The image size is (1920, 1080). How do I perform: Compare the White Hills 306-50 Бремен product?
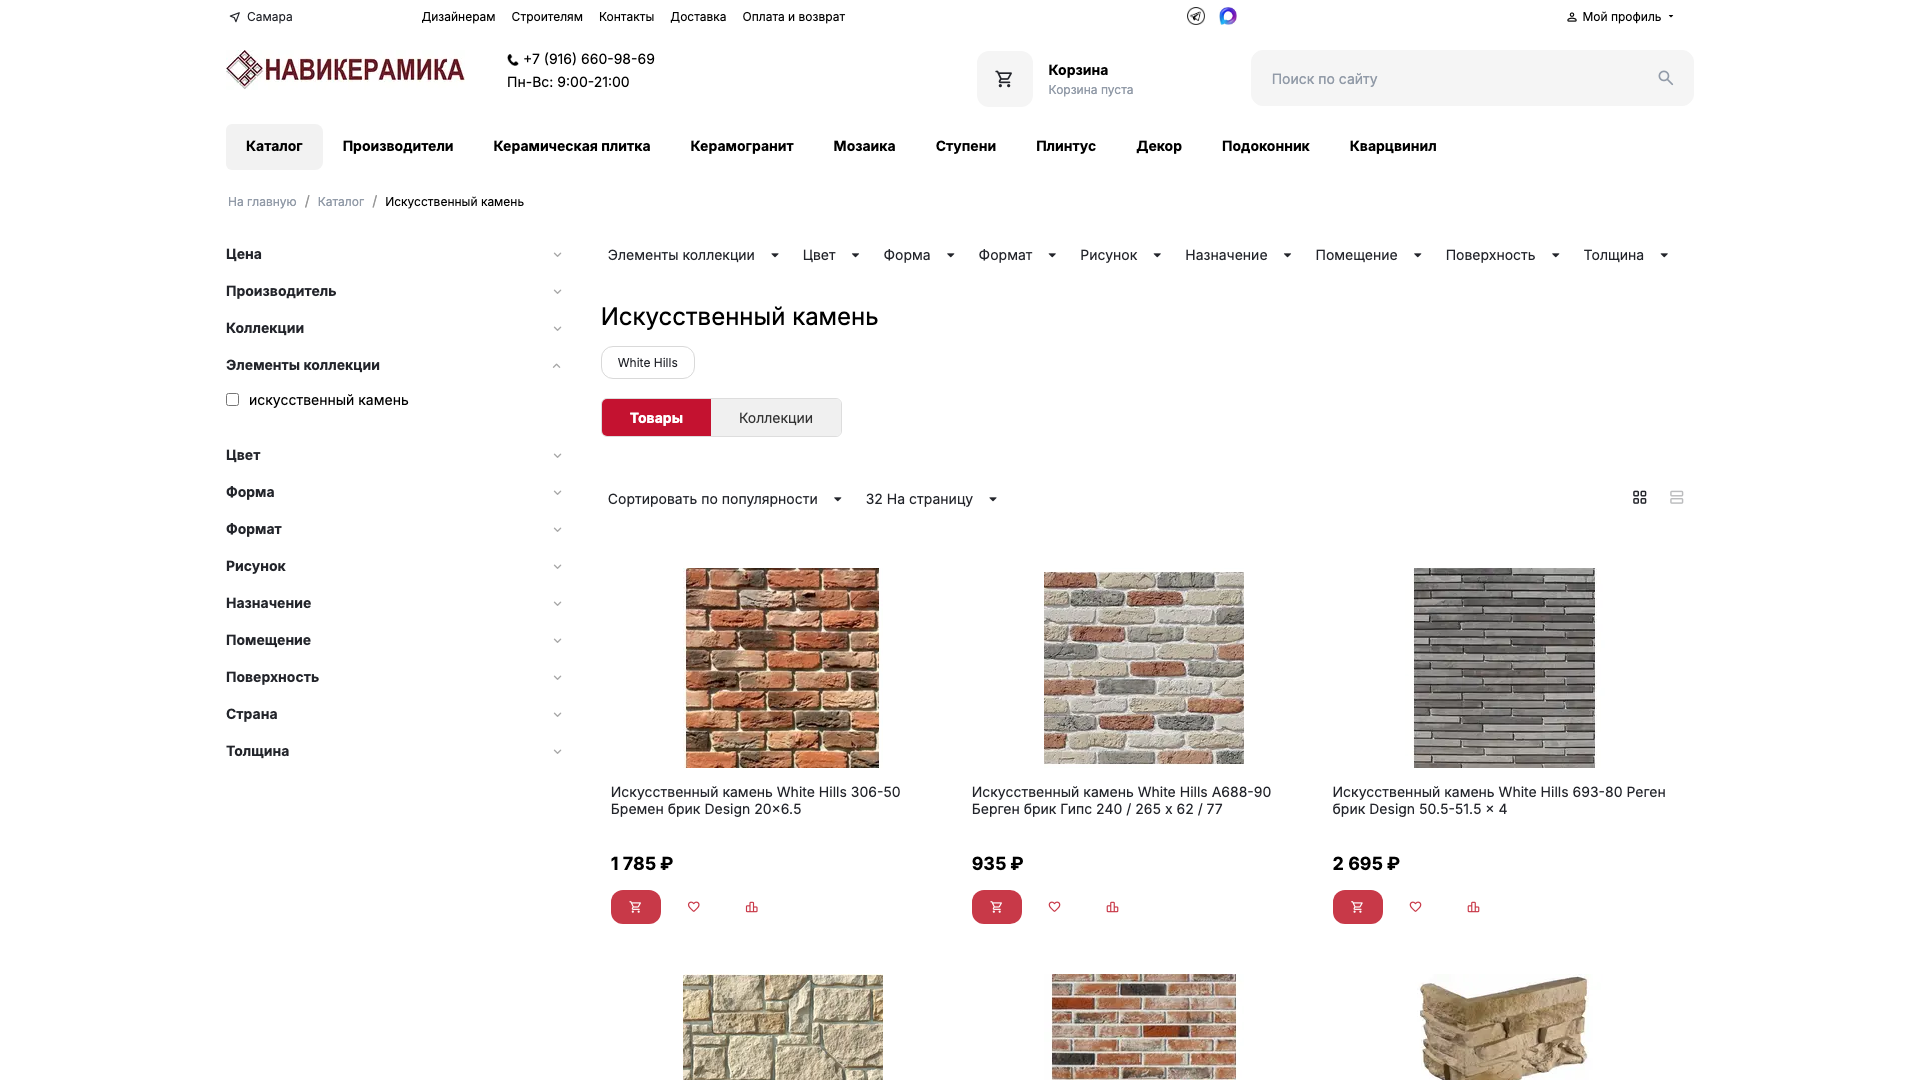point(752,907)
